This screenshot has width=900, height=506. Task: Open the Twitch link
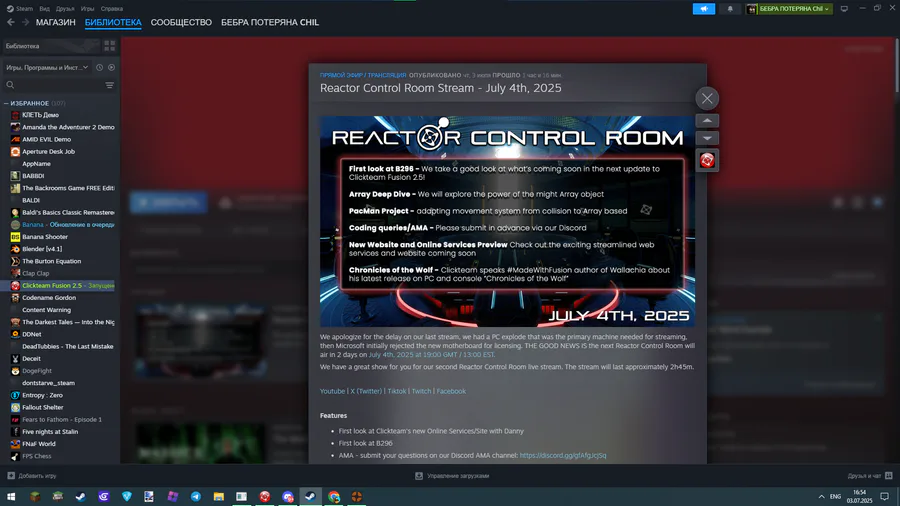(x=421, y=391)
